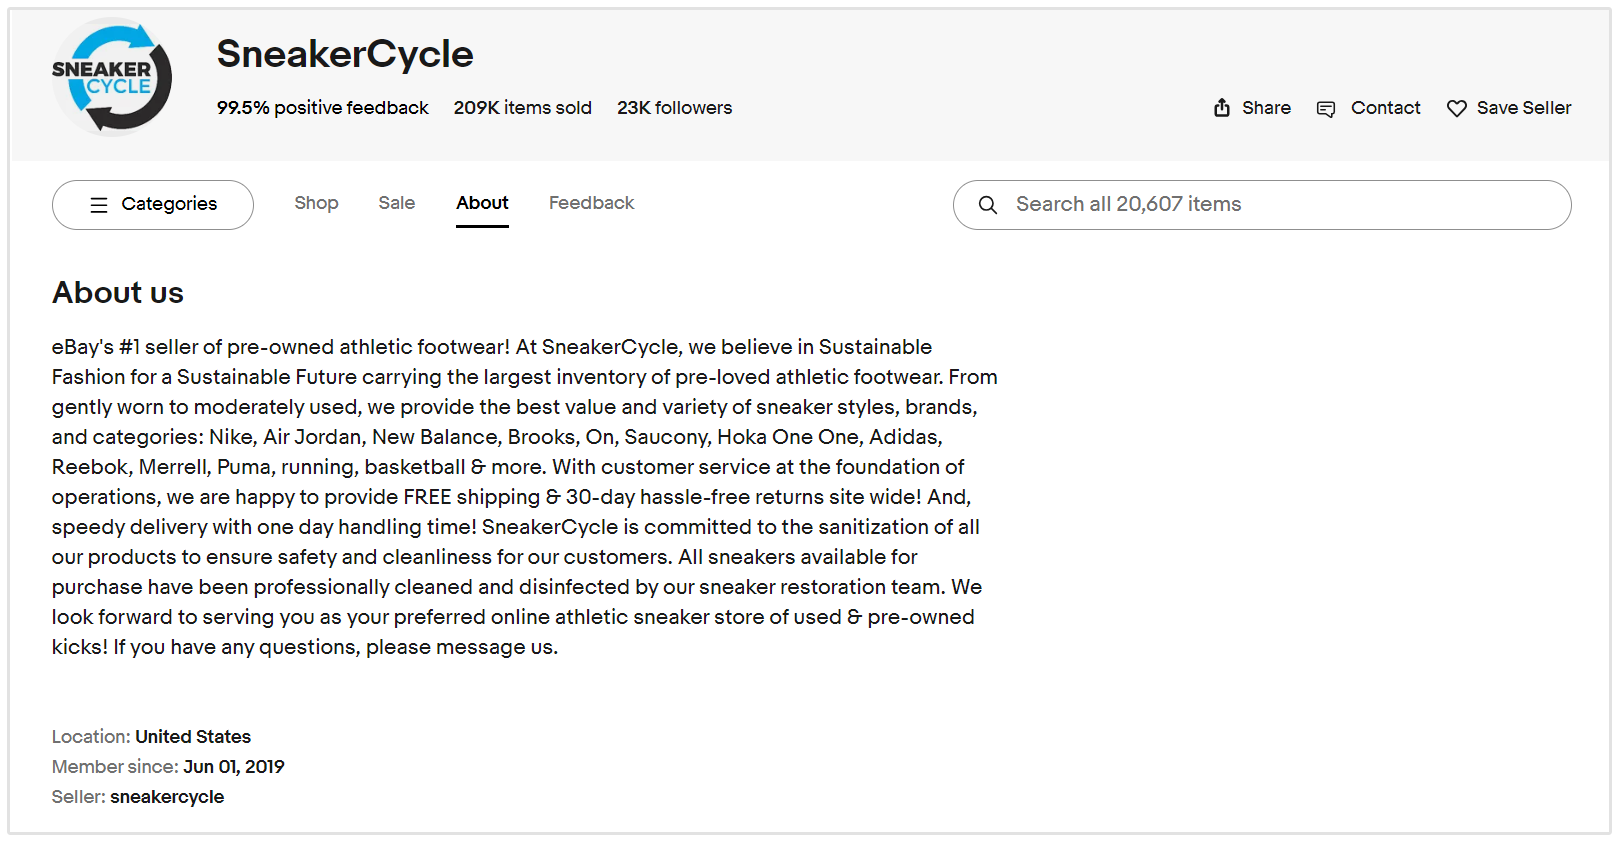Image resolution: width=1619 pixels, height=842 pixels.
Task: Click the 209K items sold stat
Action: pyautogui.click(x=522, y=108)
